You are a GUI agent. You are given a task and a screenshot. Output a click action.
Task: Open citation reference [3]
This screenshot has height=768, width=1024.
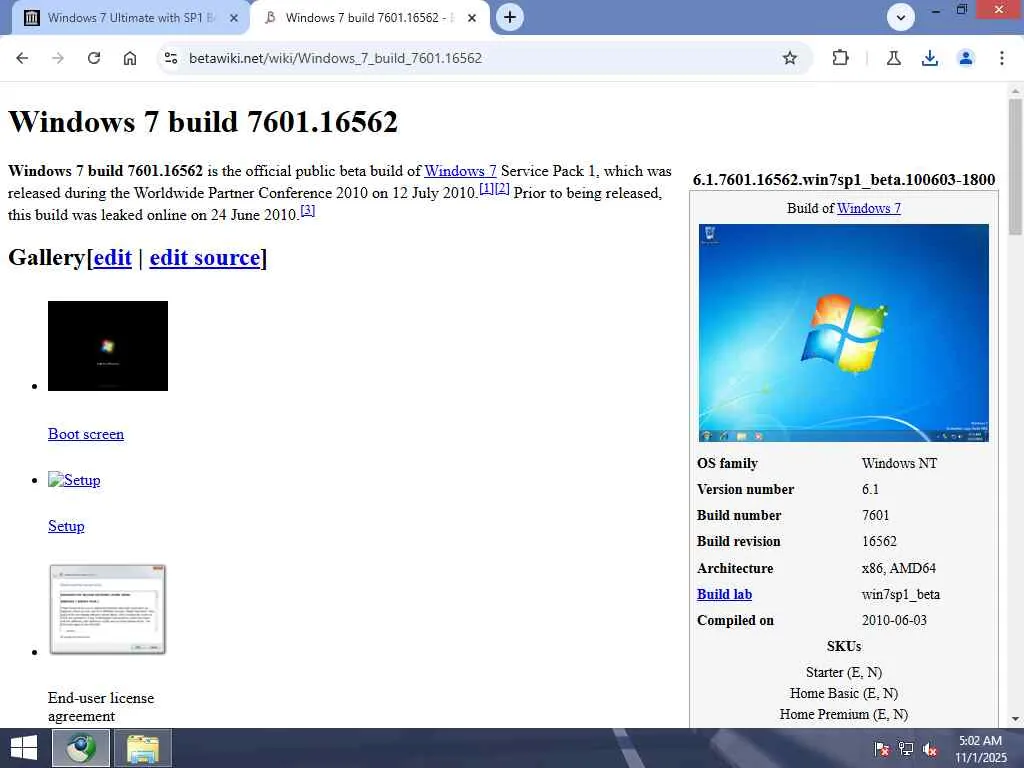(x=308, y=210)
